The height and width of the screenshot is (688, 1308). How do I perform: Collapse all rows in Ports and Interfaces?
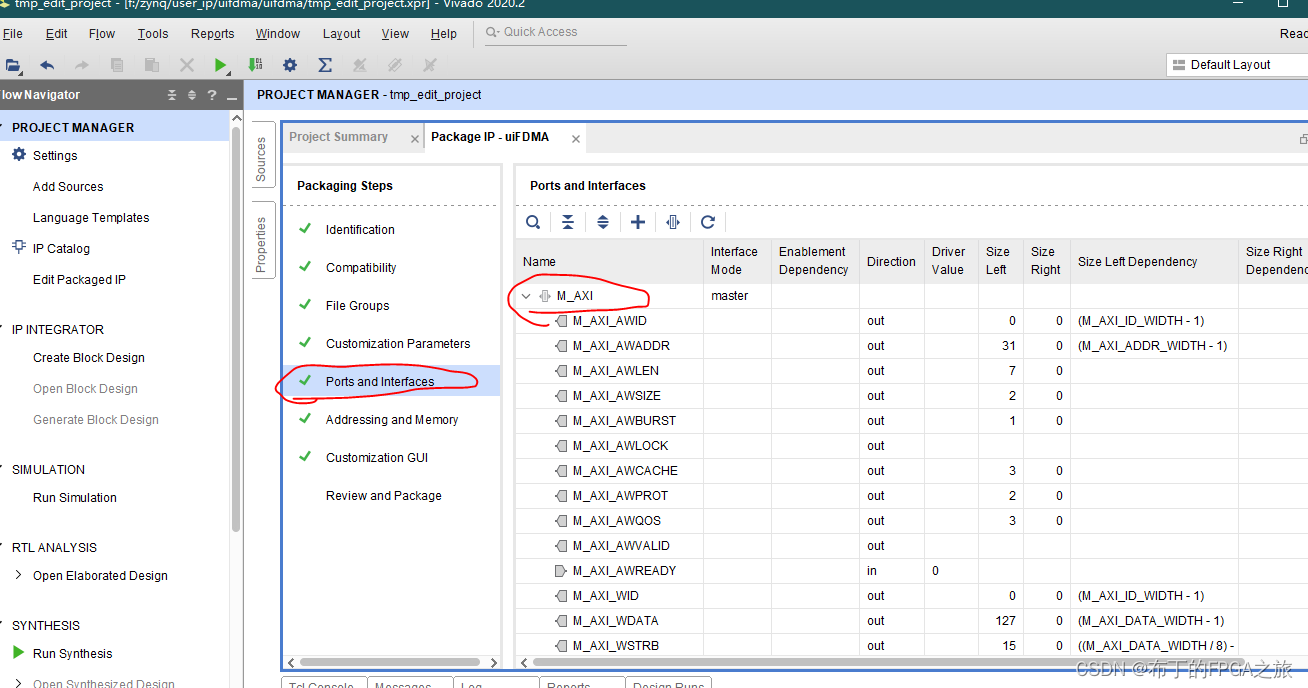[x=568, y=222]
